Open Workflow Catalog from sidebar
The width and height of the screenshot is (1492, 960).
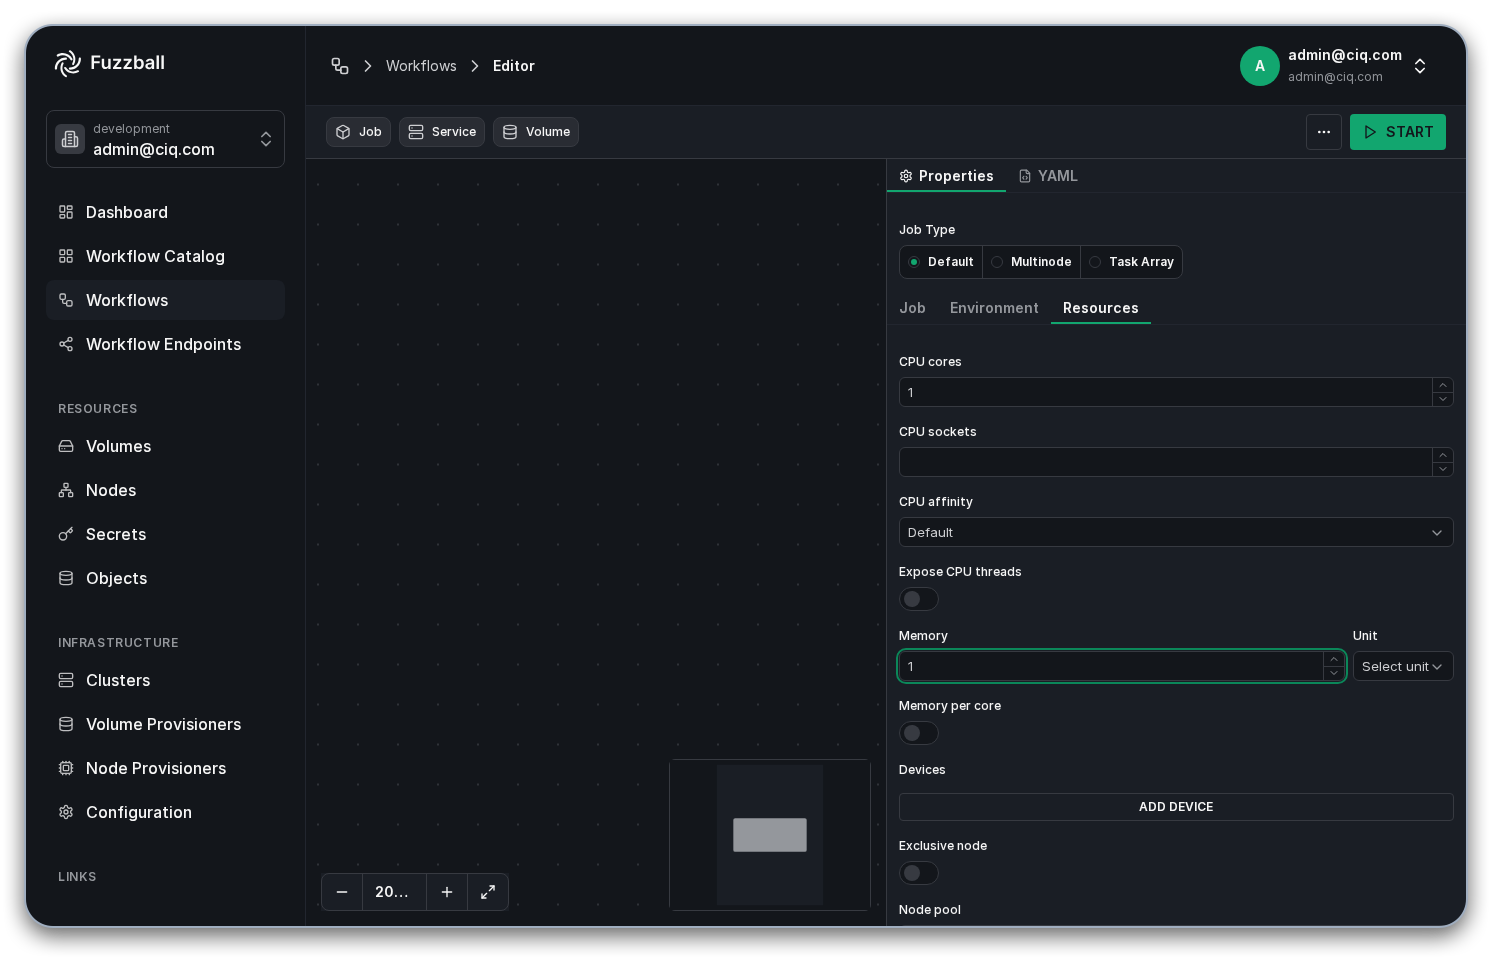click(x=165, y=256)
